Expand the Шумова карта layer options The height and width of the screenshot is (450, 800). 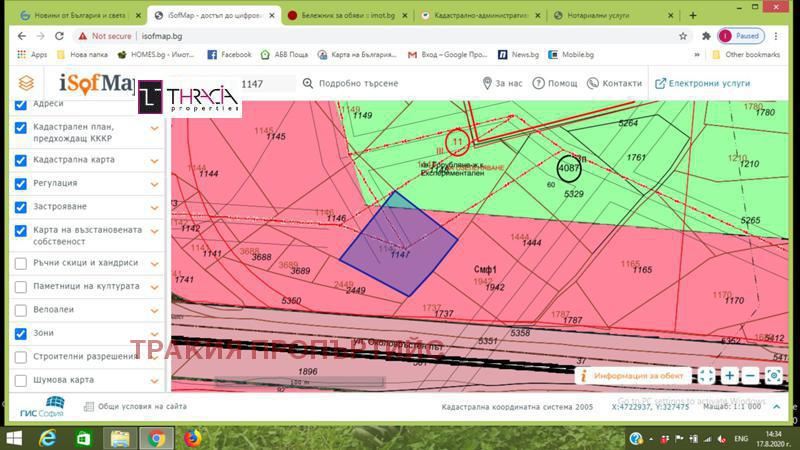154,381
